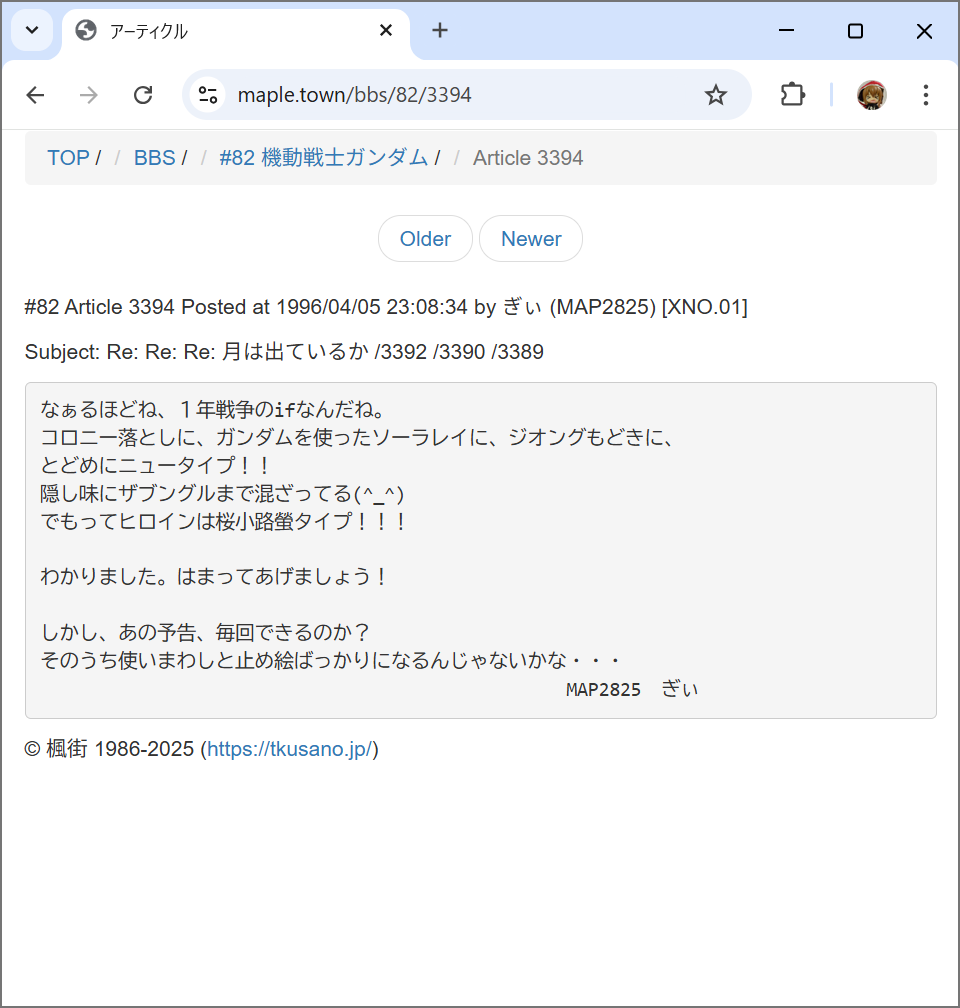Go to the Newer article
This screenshot has height=1008, width=960.
coord(531,239)
